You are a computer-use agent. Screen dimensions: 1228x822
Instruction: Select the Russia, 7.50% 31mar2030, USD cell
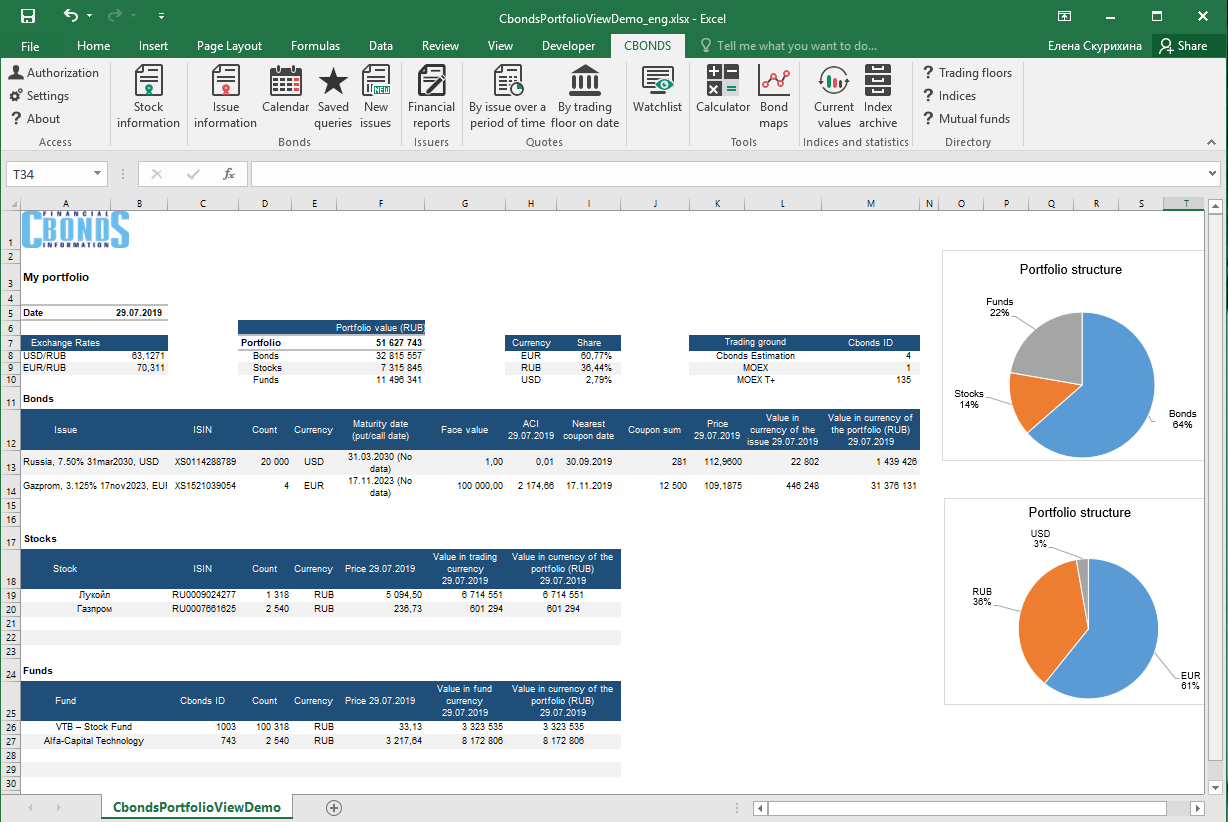click(94, 462)
